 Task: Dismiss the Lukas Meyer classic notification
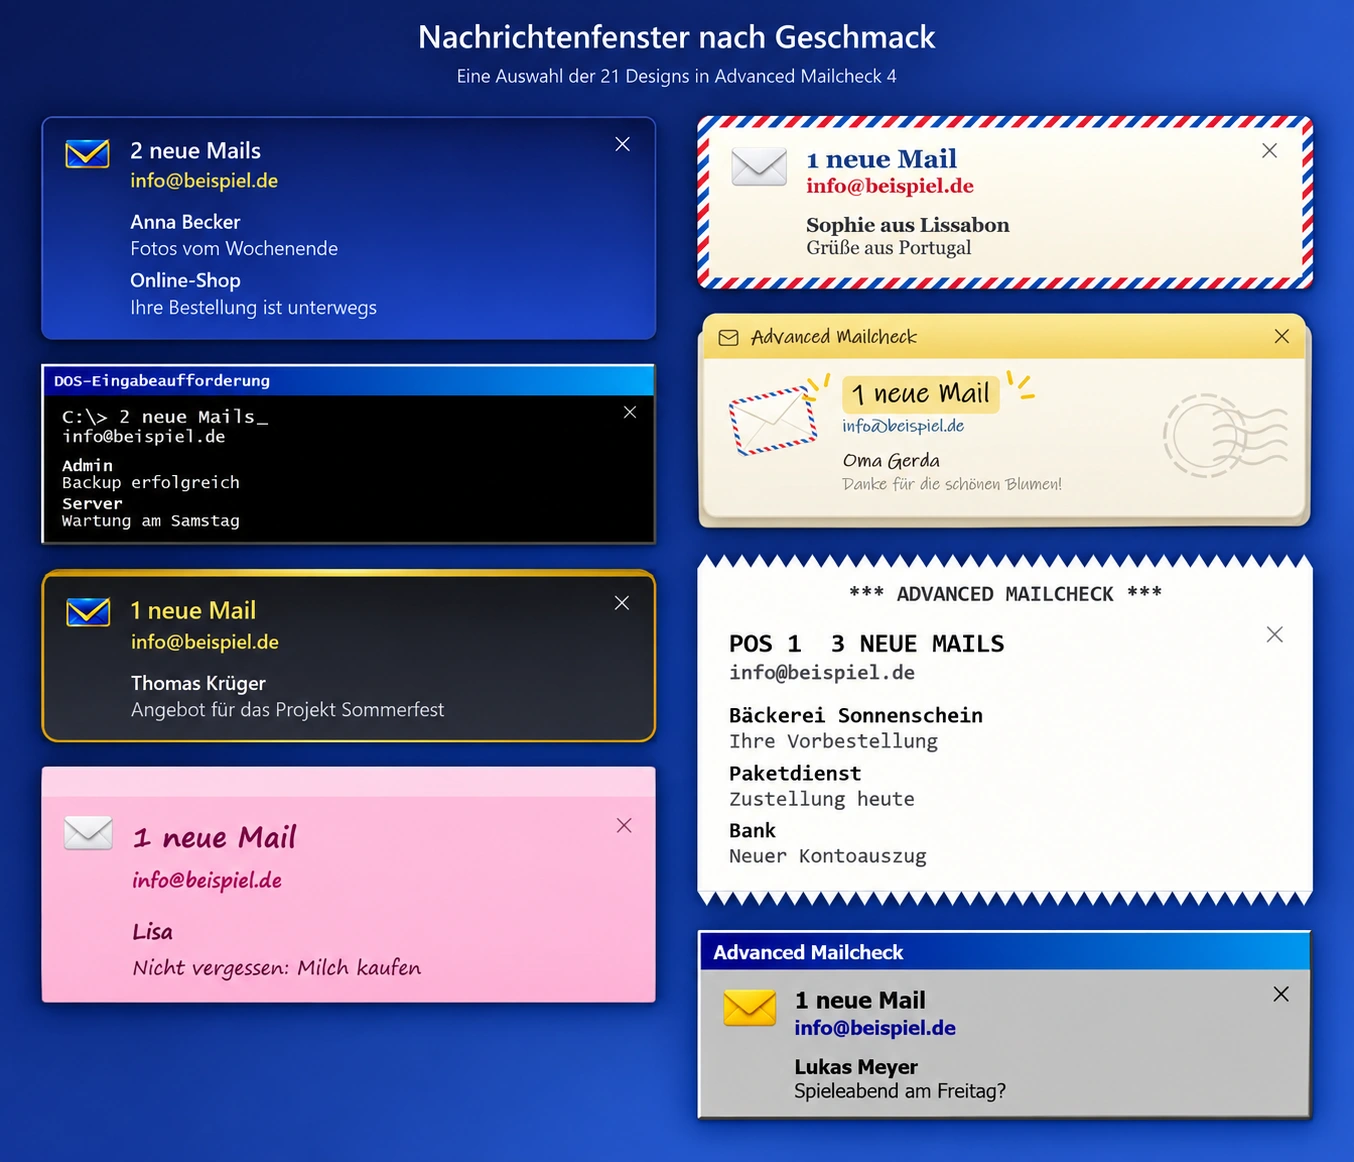pos(1281,994)
